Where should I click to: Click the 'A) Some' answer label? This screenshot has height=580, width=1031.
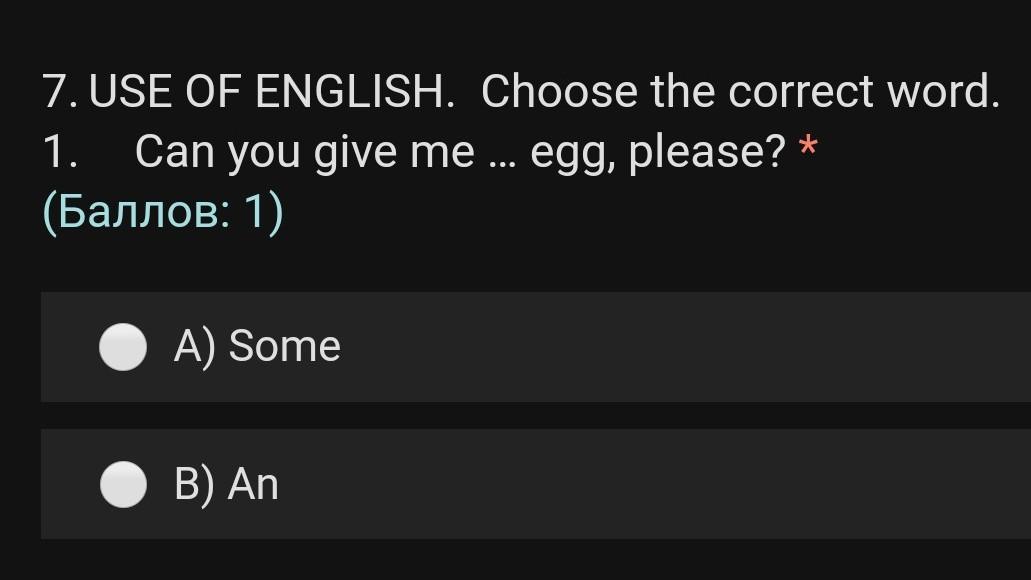coord(257,347)
